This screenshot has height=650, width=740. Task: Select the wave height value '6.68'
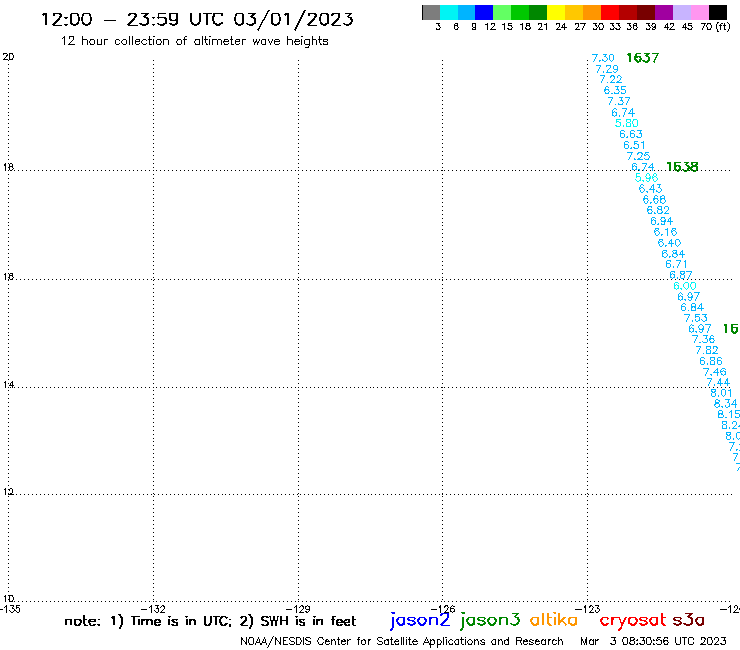[x=654, y=199]
